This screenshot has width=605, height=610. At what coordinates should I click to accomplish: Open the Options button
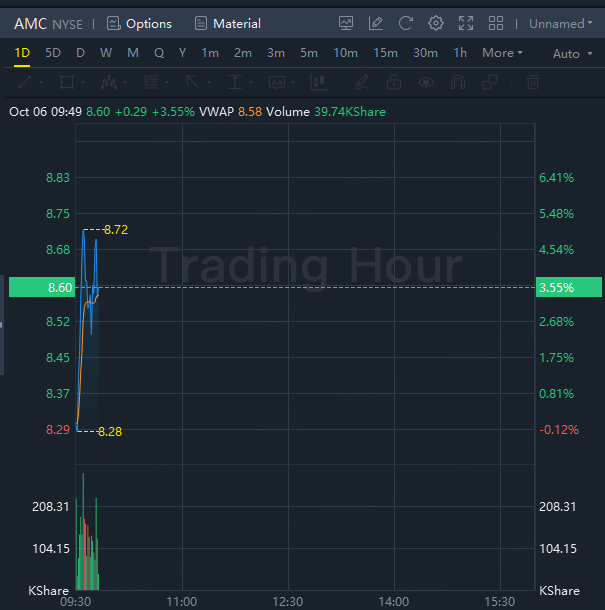point(139,24)
